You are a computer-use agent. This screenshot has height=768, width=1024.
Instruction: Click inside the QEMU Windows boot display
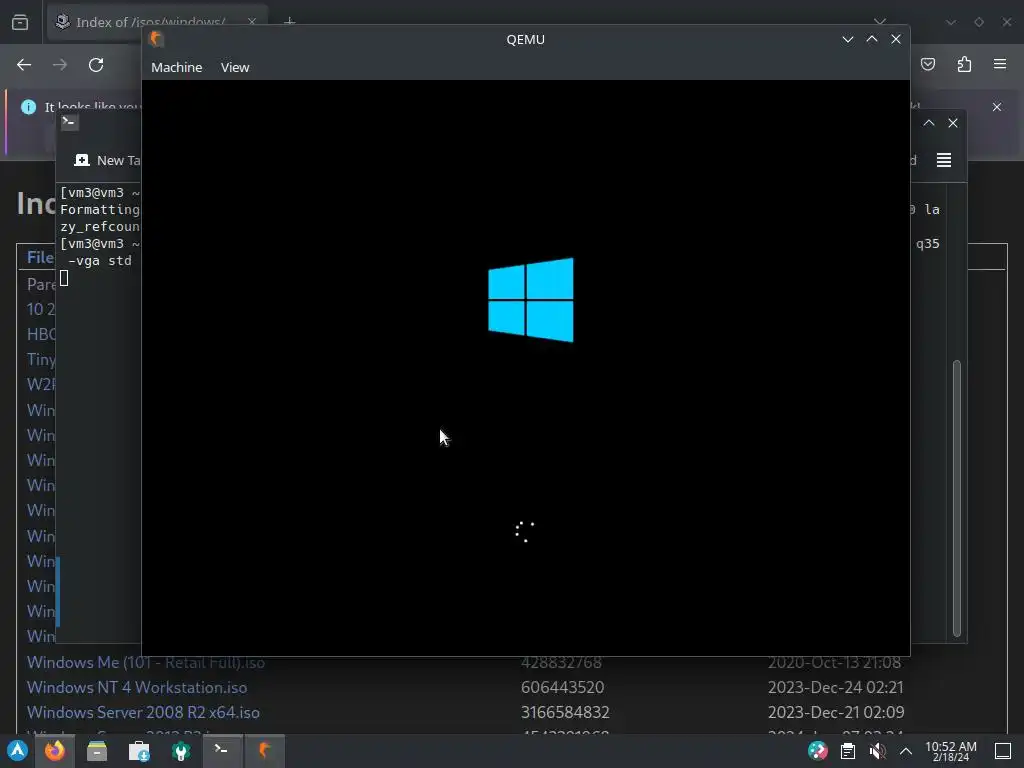pos(526,368)
